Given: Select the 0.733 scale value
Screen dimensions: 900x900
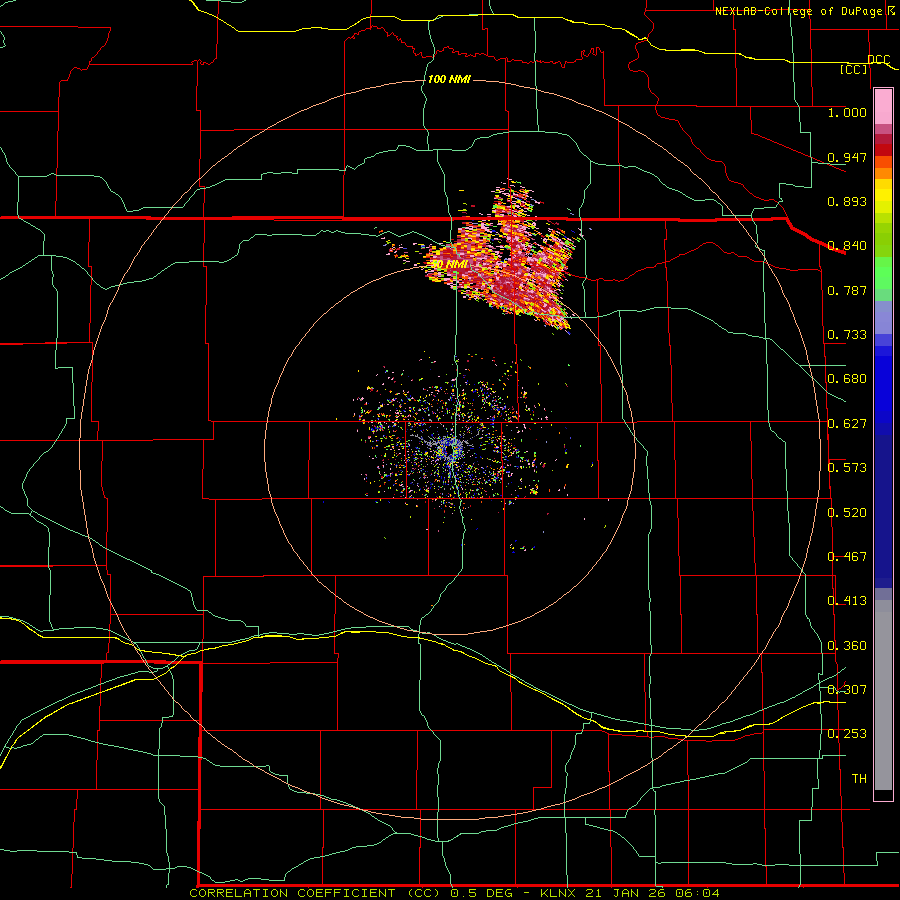Looking at the screenshot, I should 847,335.
